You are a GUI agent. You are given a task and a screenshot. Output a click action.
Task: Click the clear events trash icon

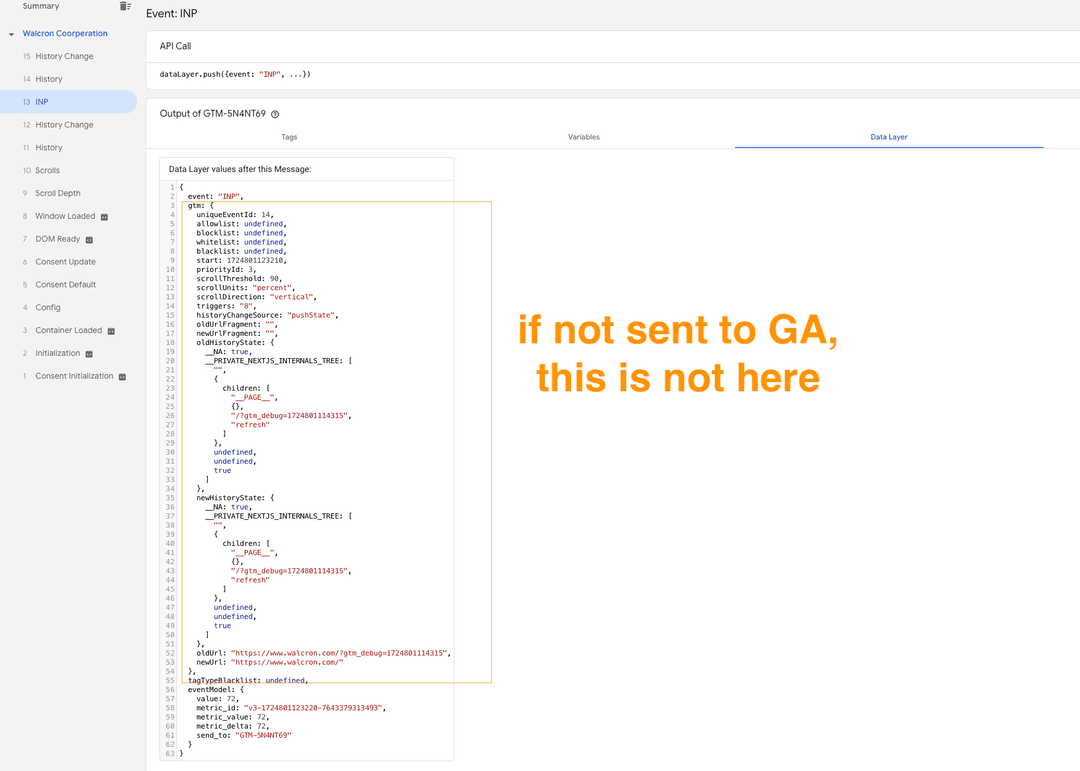pyautogui.click(x=125, y=6)
